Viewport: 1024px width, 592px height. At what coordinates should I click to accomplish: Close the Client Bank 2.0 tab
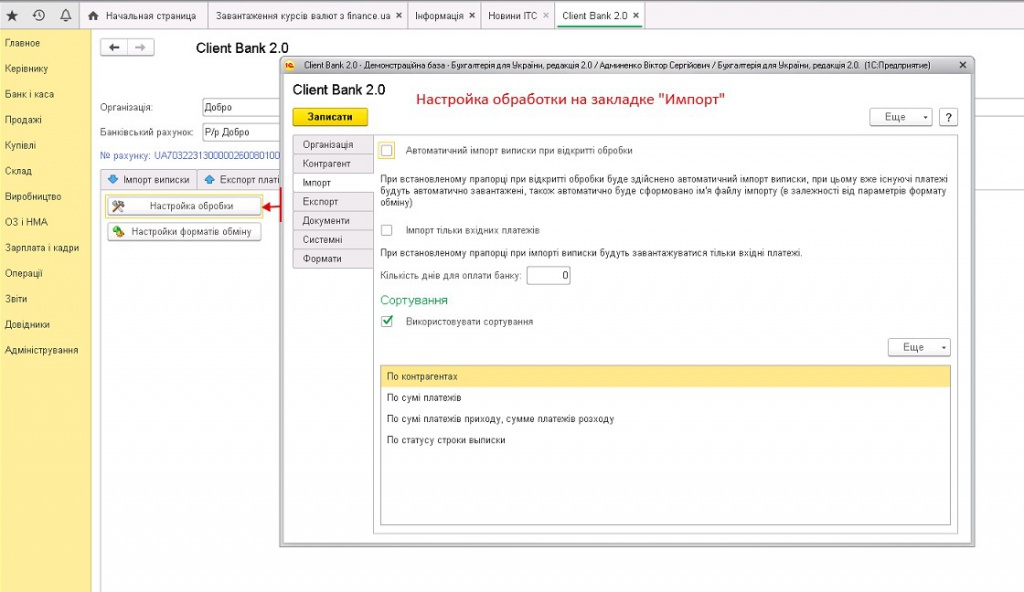pos(636,16)
